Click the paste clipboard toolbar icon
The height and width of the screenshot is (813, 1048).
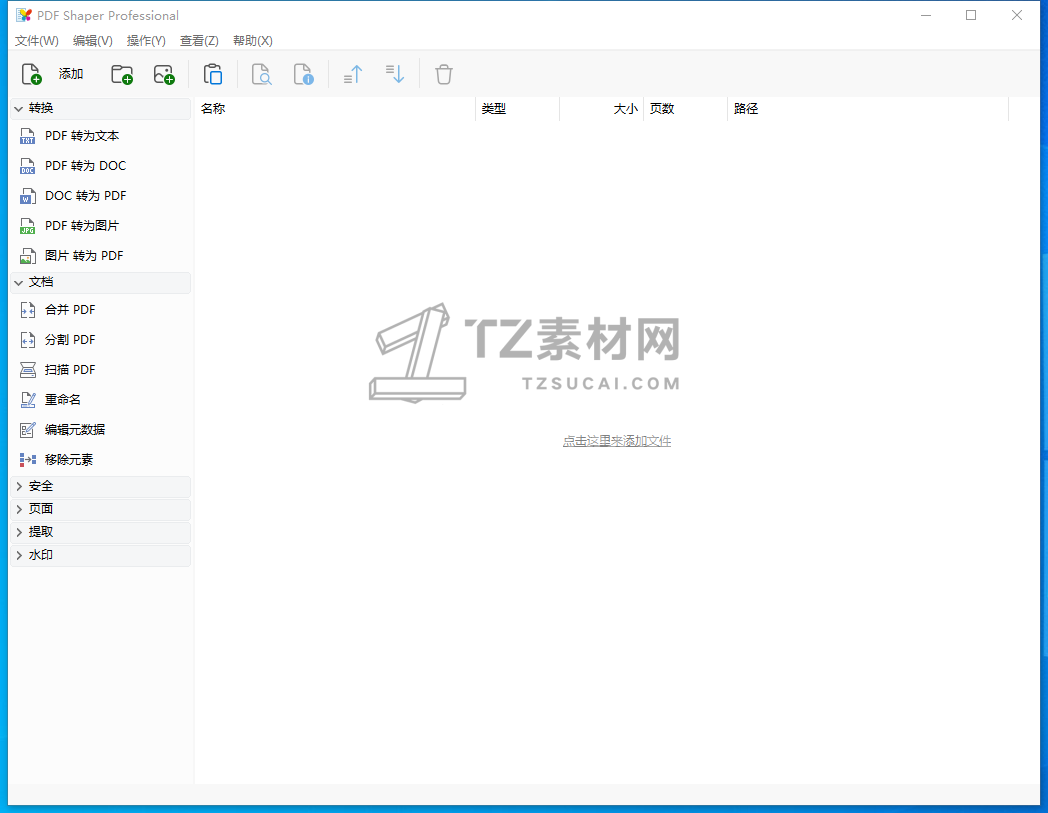pos(213,74)
